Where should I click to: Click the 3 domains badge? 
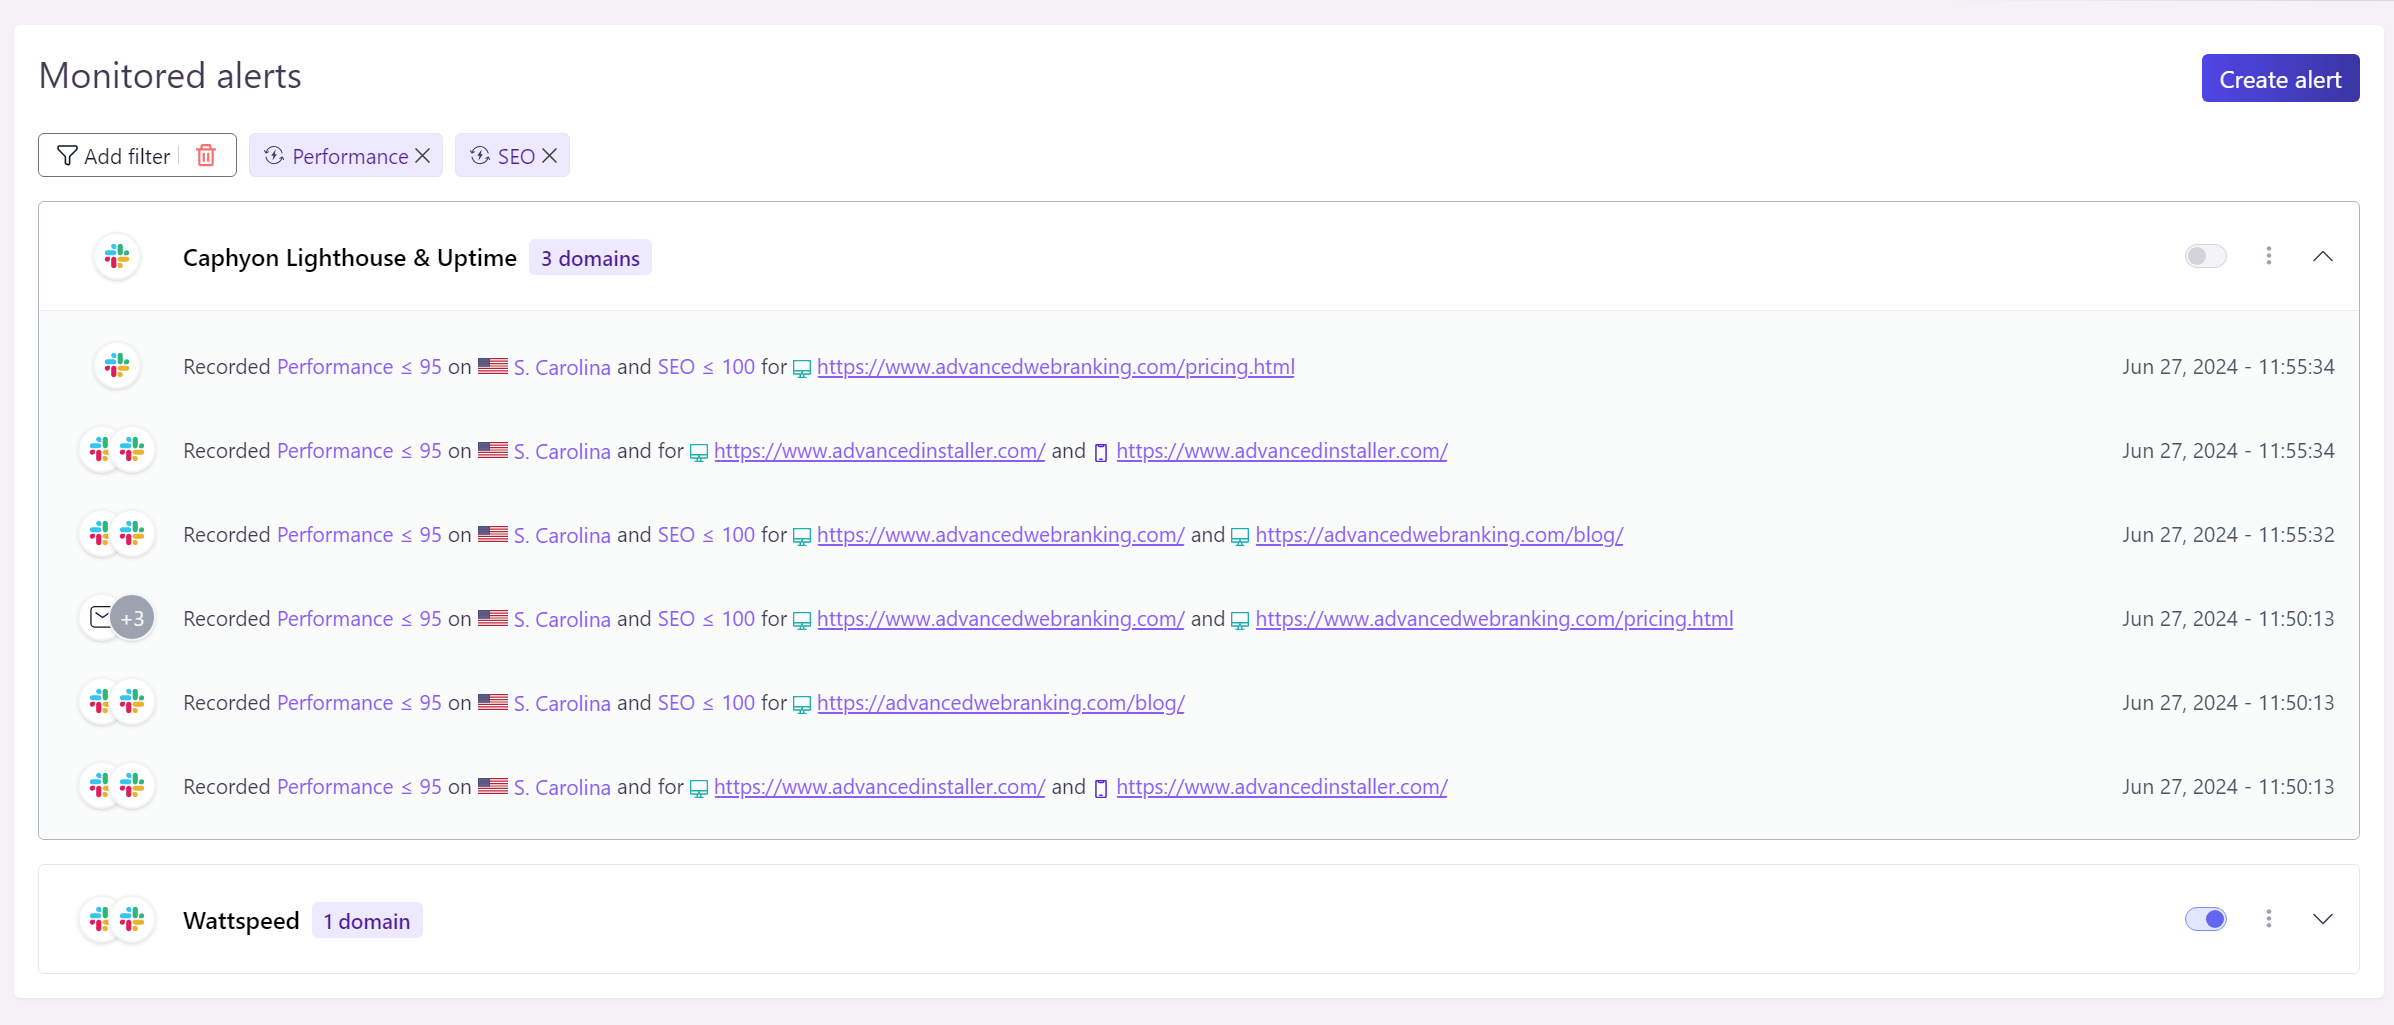(x=590, y=258)
